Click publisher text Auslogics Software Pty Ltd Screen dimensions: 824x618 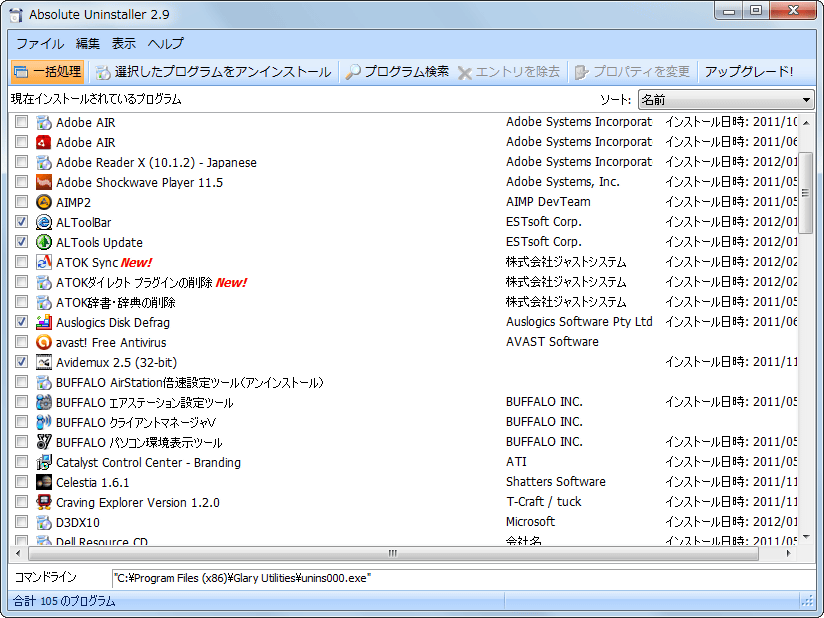[579, 322]
